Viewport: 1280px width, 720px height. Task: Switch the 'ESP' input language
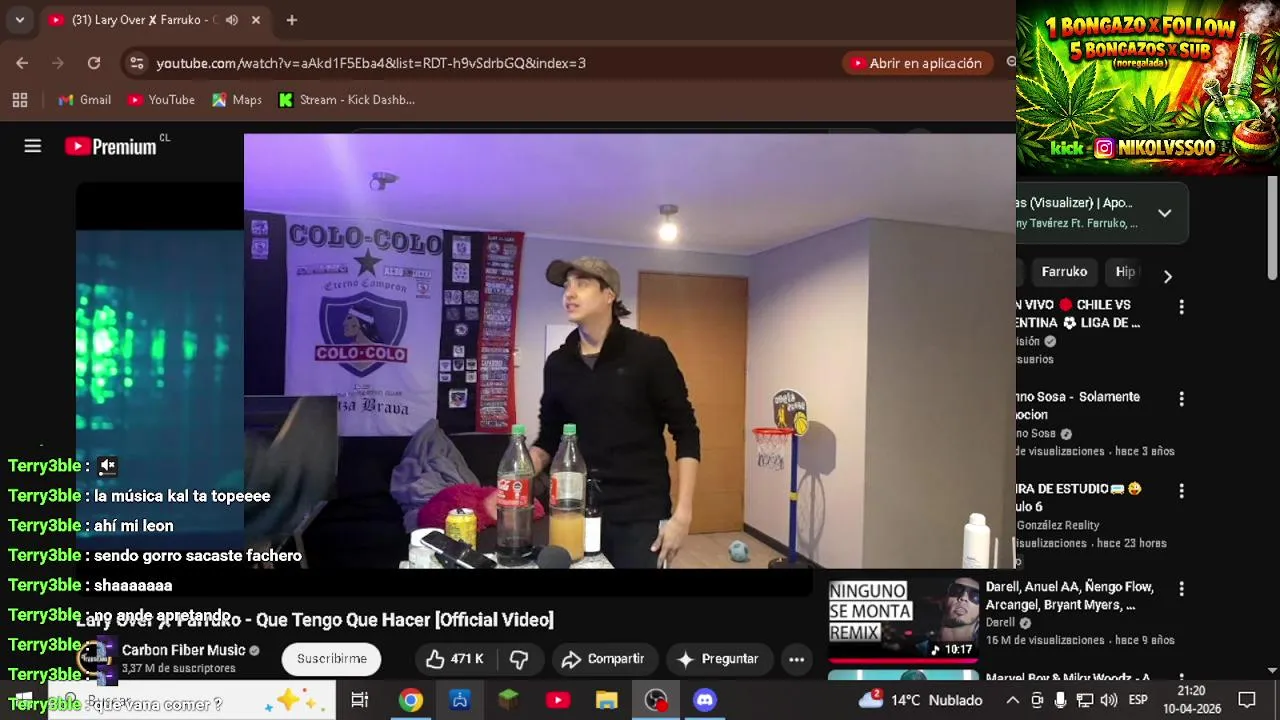[x=1138, y=700]
